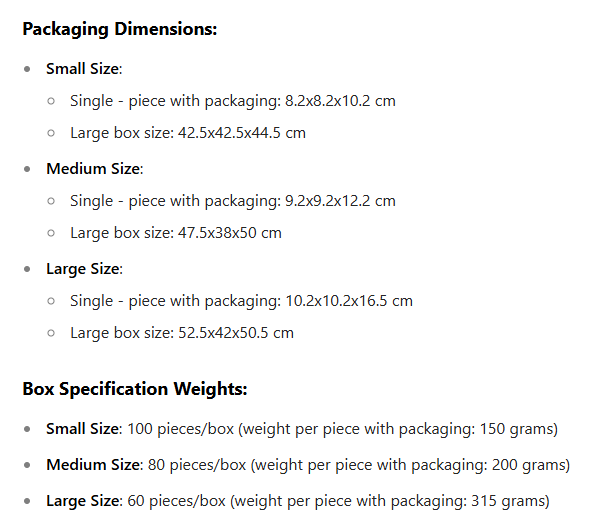The width and height of the screenshot is (616, 522).
Task: Click the "Packaging Dimensions:" heading
Action: 119,29
